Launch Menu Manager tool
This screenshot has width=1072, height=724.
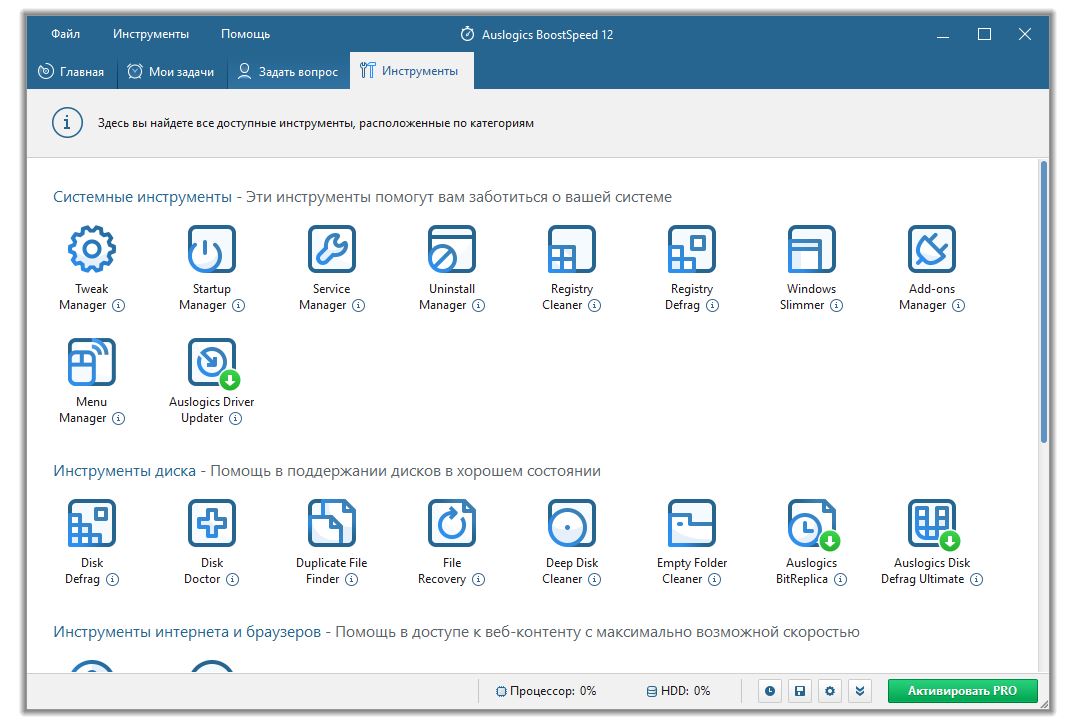92,362
